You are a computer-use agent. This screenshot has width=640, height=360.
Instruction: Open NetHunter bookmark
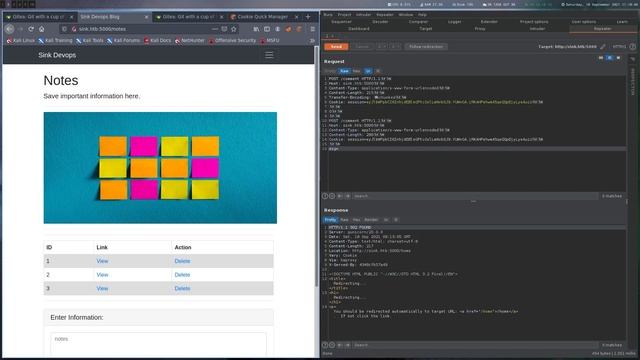pos(190,40)
